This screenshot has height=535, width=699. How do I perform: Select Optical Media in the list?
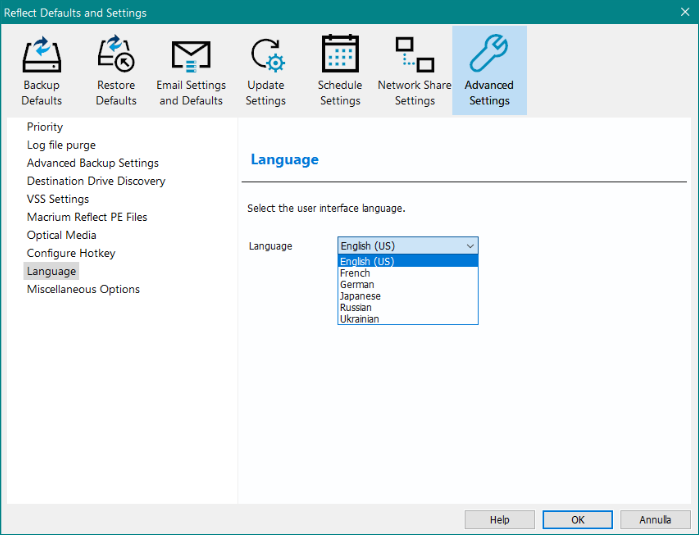(x=62, y=235)
